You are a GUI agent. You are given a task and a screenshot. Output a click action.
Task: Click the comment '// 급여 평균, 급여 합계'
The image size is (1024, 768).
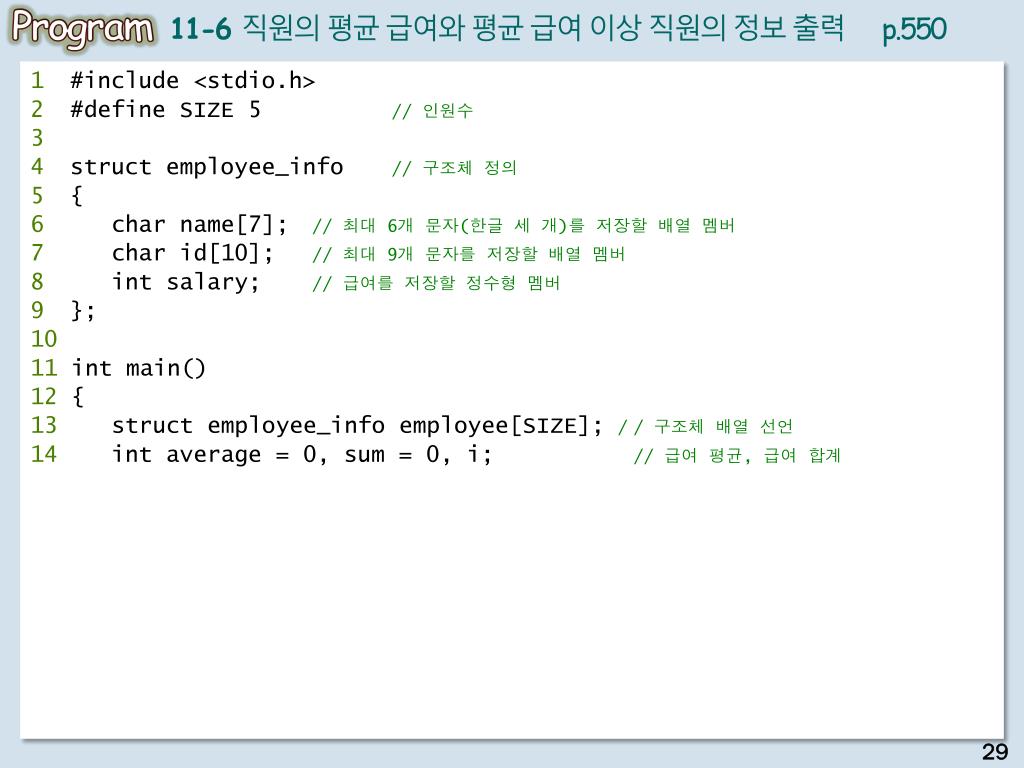tap(737, 455)
